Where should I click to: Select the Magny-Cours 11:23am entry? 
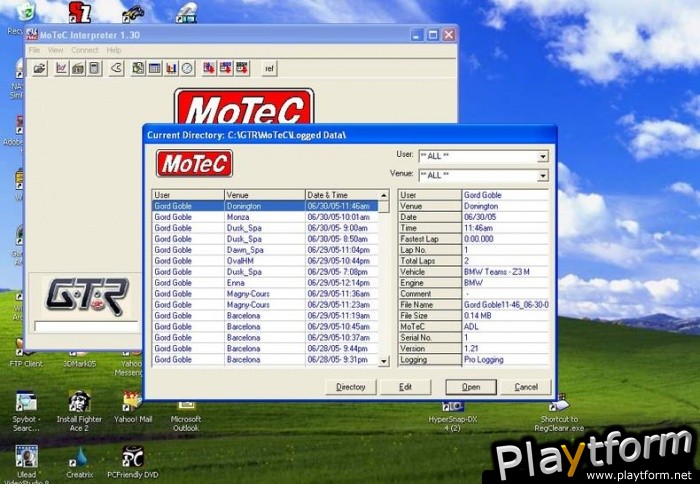265,305
